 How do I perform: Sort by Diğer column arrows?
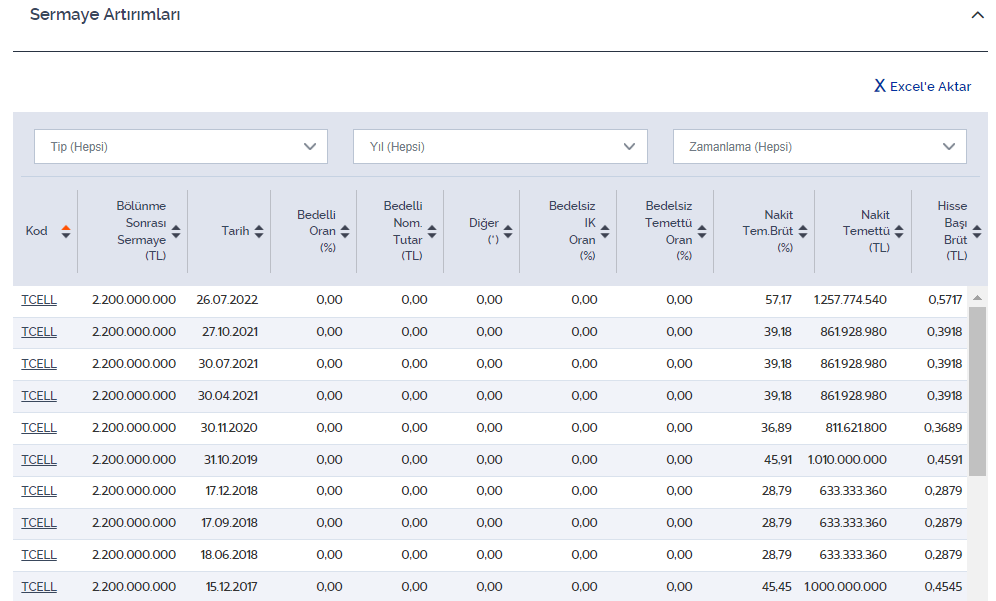[508, 231]
